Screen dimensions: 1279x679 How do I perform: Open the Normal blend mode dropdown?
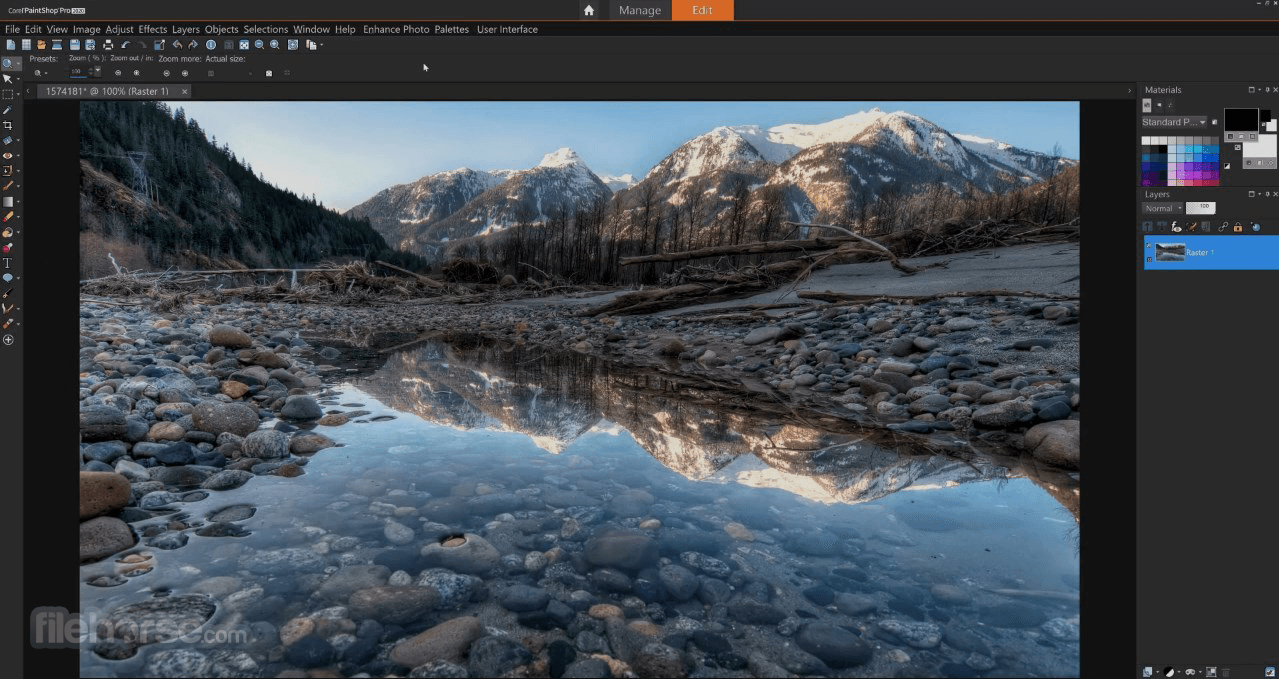[x=1163, y=208]
